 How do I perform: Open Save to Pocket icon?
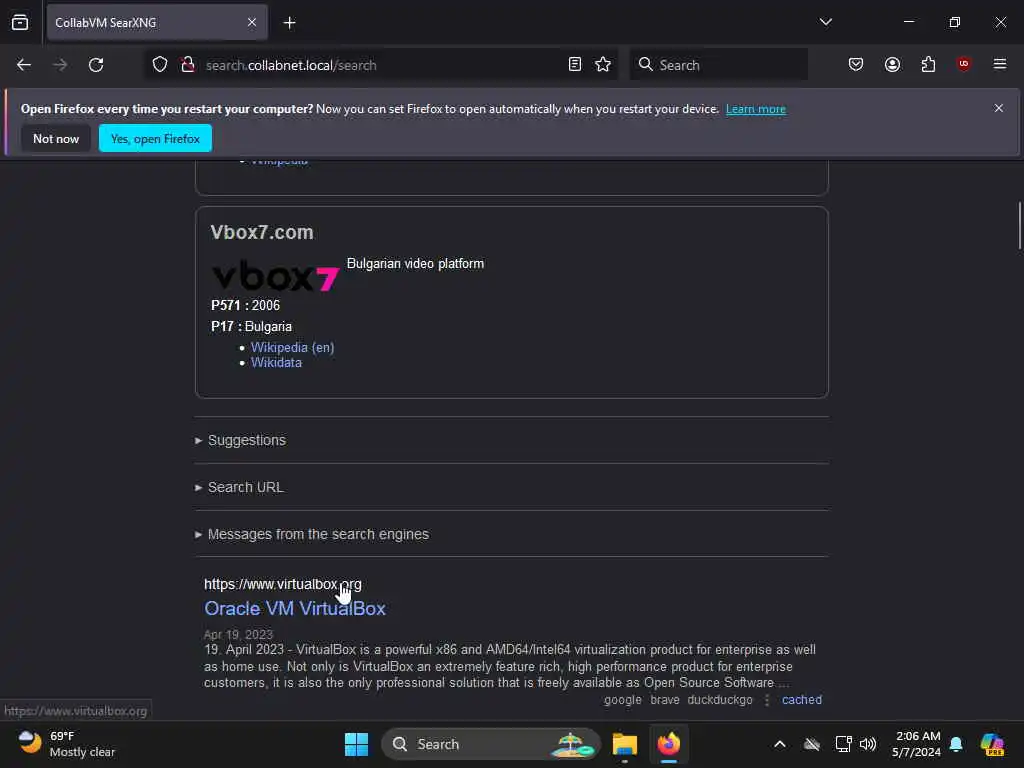tap(856, 65)
